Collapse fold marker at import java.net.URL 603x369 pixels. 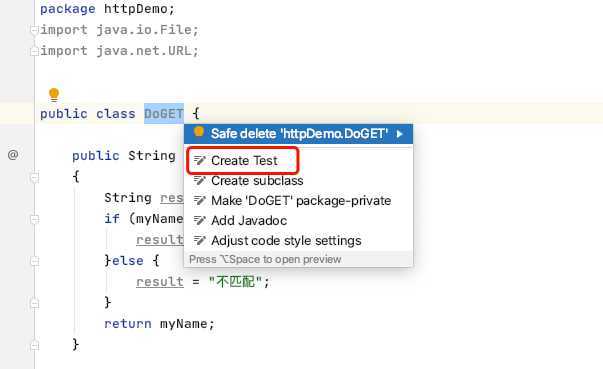click(x=34, y=51)
